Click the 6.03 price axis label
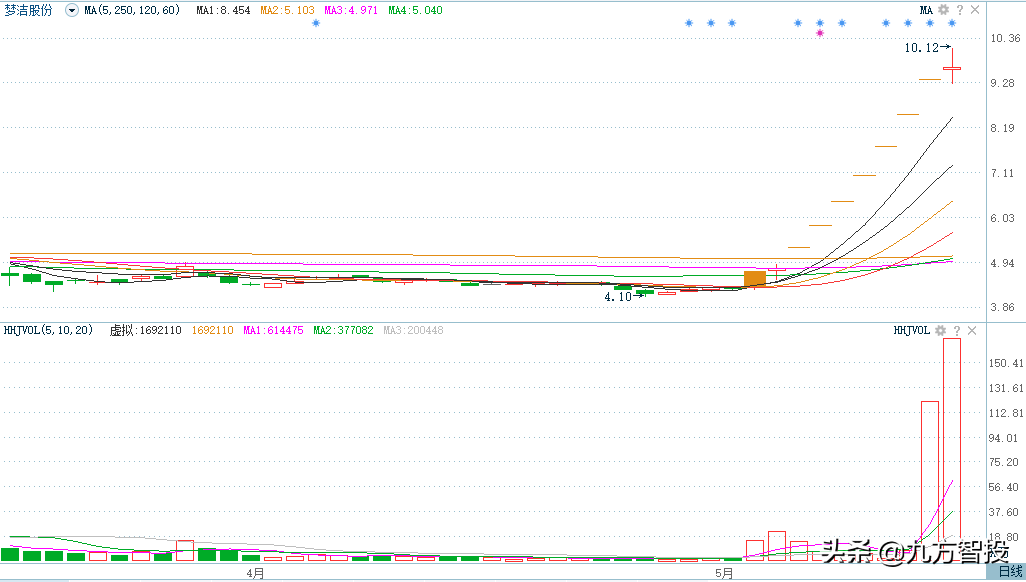1026x582 pixels. click(1002, 218)
